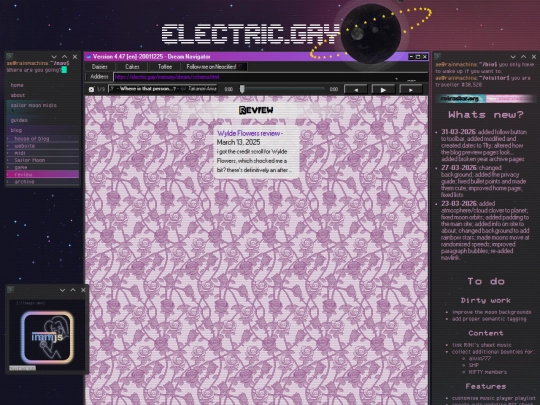Click the ELECTRIC.GAY site title logo
The height and width of the screenshot is (405, 540).
coord(251,34)
